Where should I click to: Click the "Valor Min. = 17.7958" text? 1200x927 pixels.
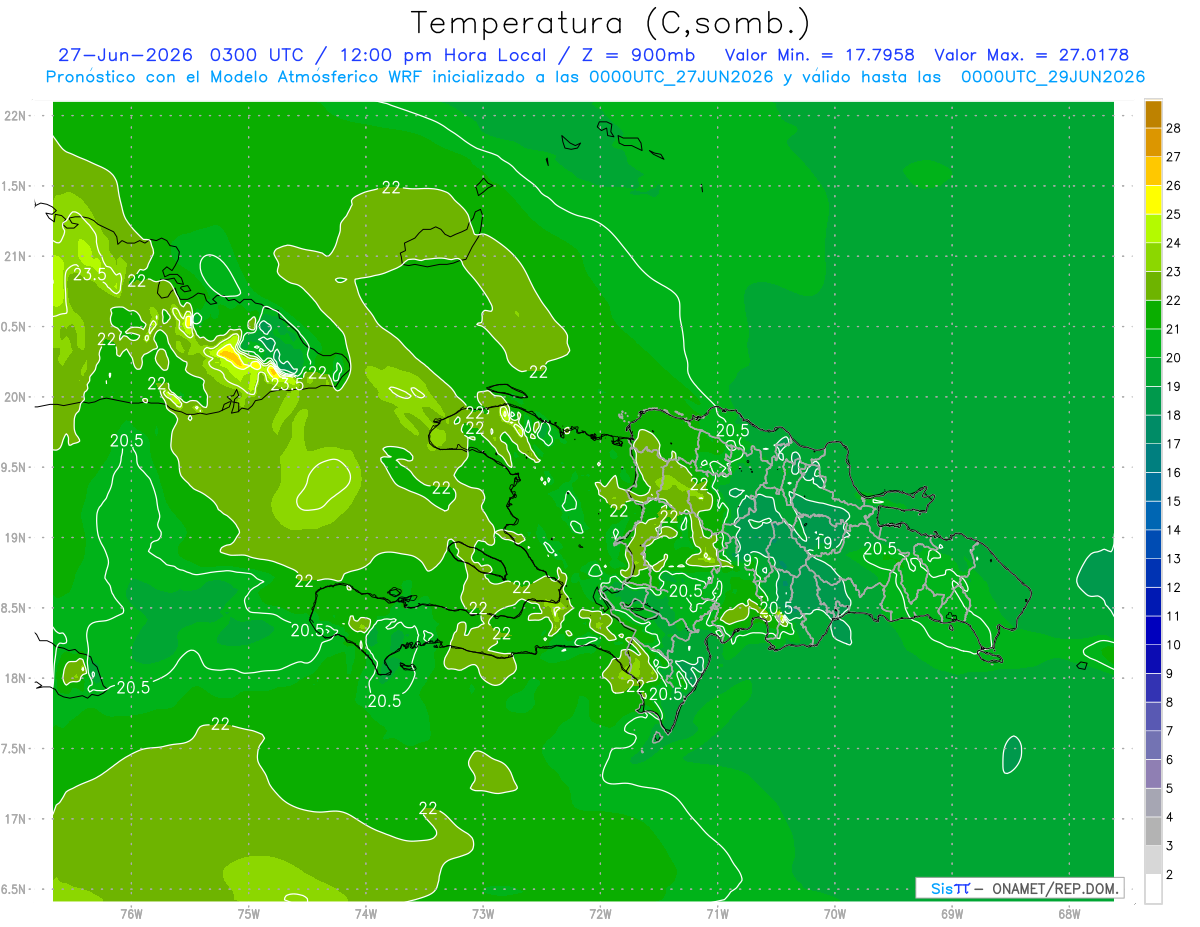[x=819, y=55]
